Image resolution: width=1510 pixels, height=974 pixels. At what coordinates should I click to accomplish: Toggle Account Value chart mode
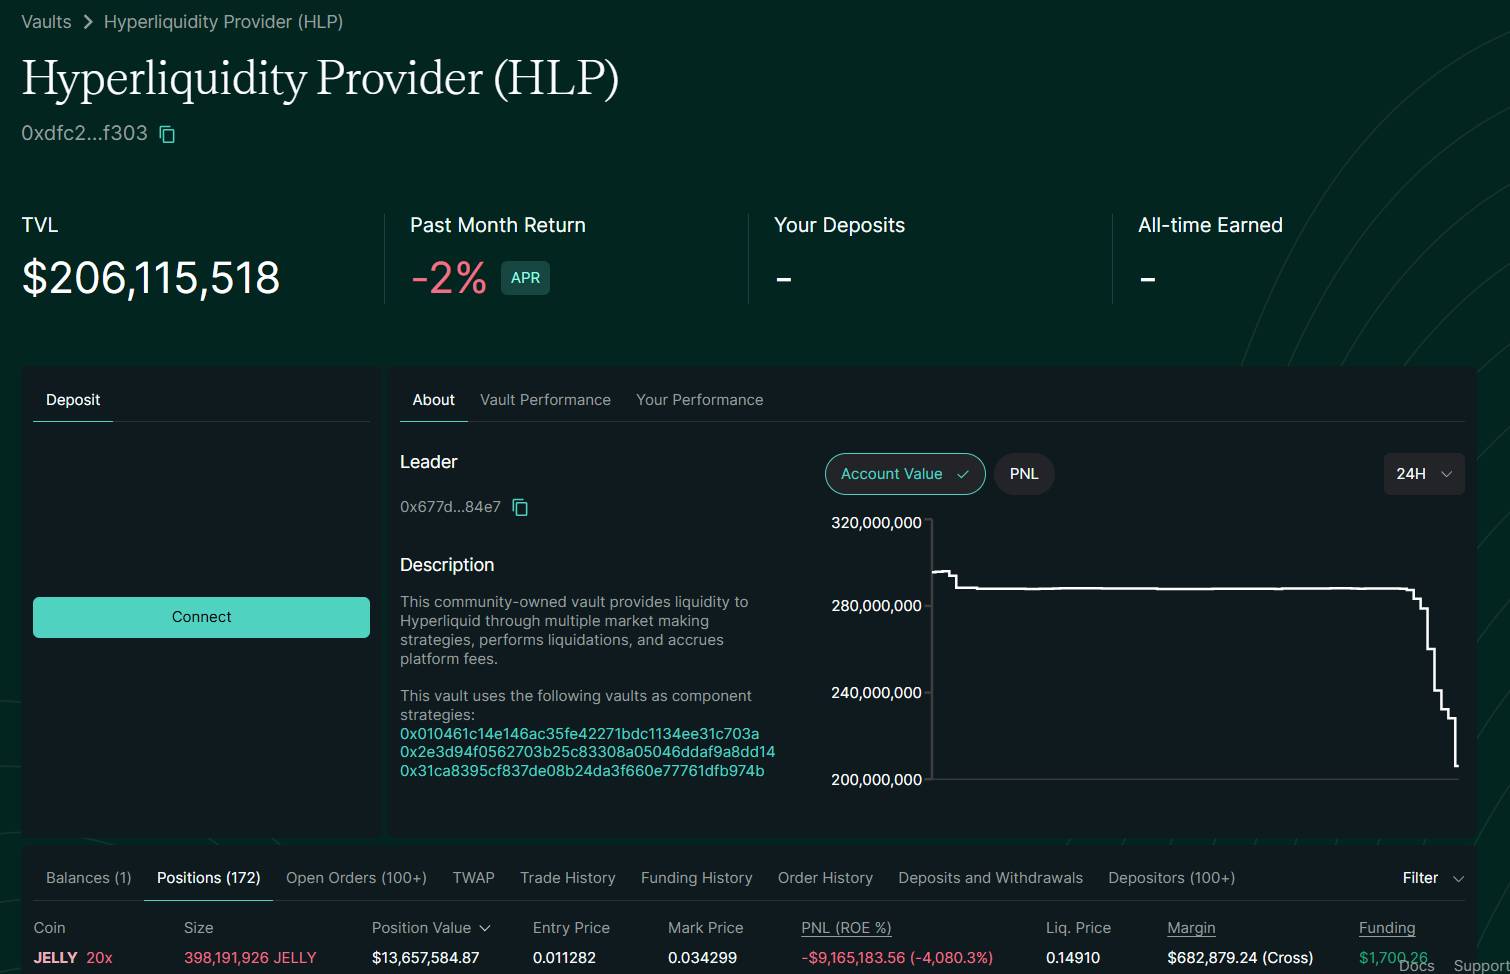point(905,474)
